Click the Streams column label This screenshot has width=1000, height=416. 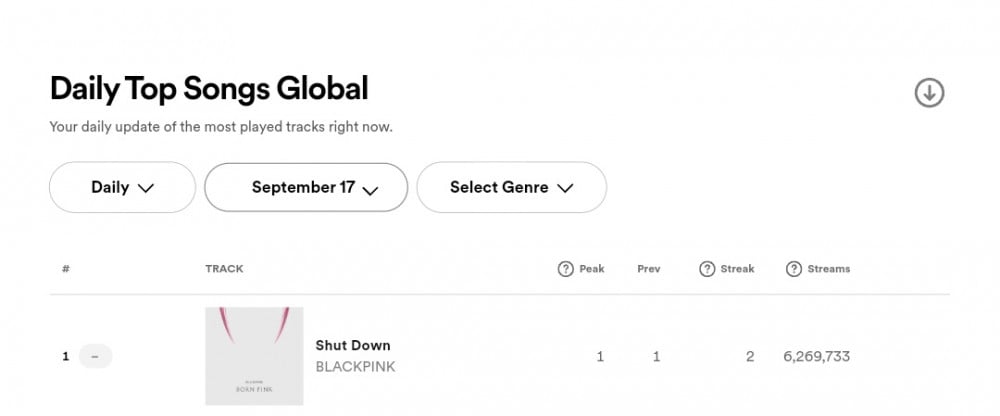pyautogui.click(x=828, y=269)
